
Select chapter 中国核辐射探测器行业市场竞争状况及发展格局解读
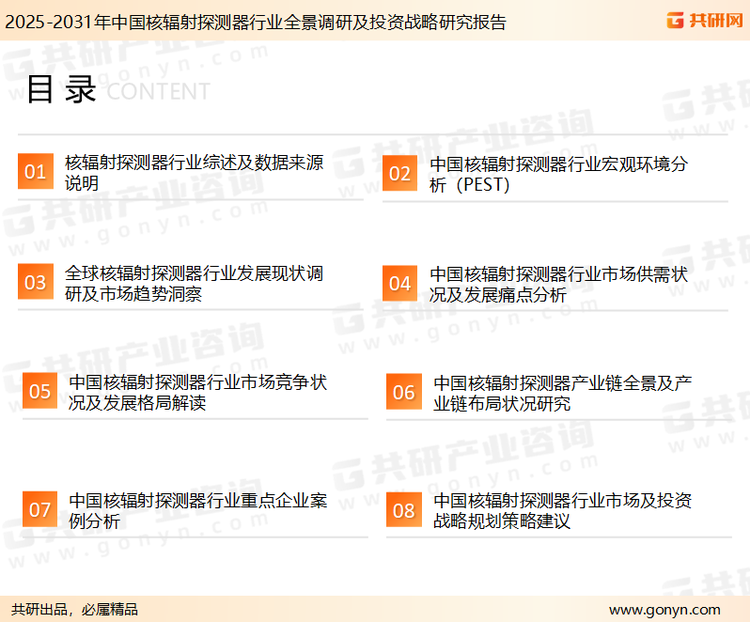[198, 392]
